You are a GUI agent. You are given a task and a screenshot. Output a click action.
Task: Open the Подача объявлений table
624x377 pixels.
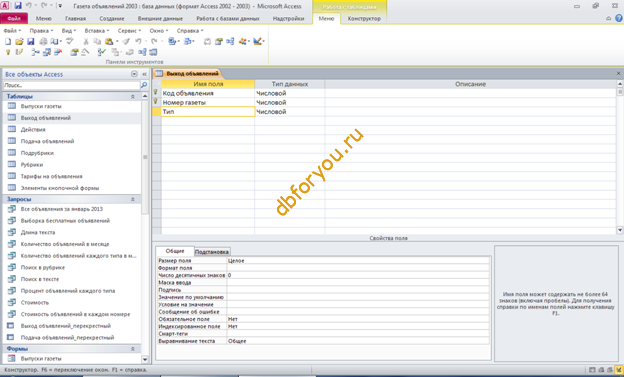[47, 141]
